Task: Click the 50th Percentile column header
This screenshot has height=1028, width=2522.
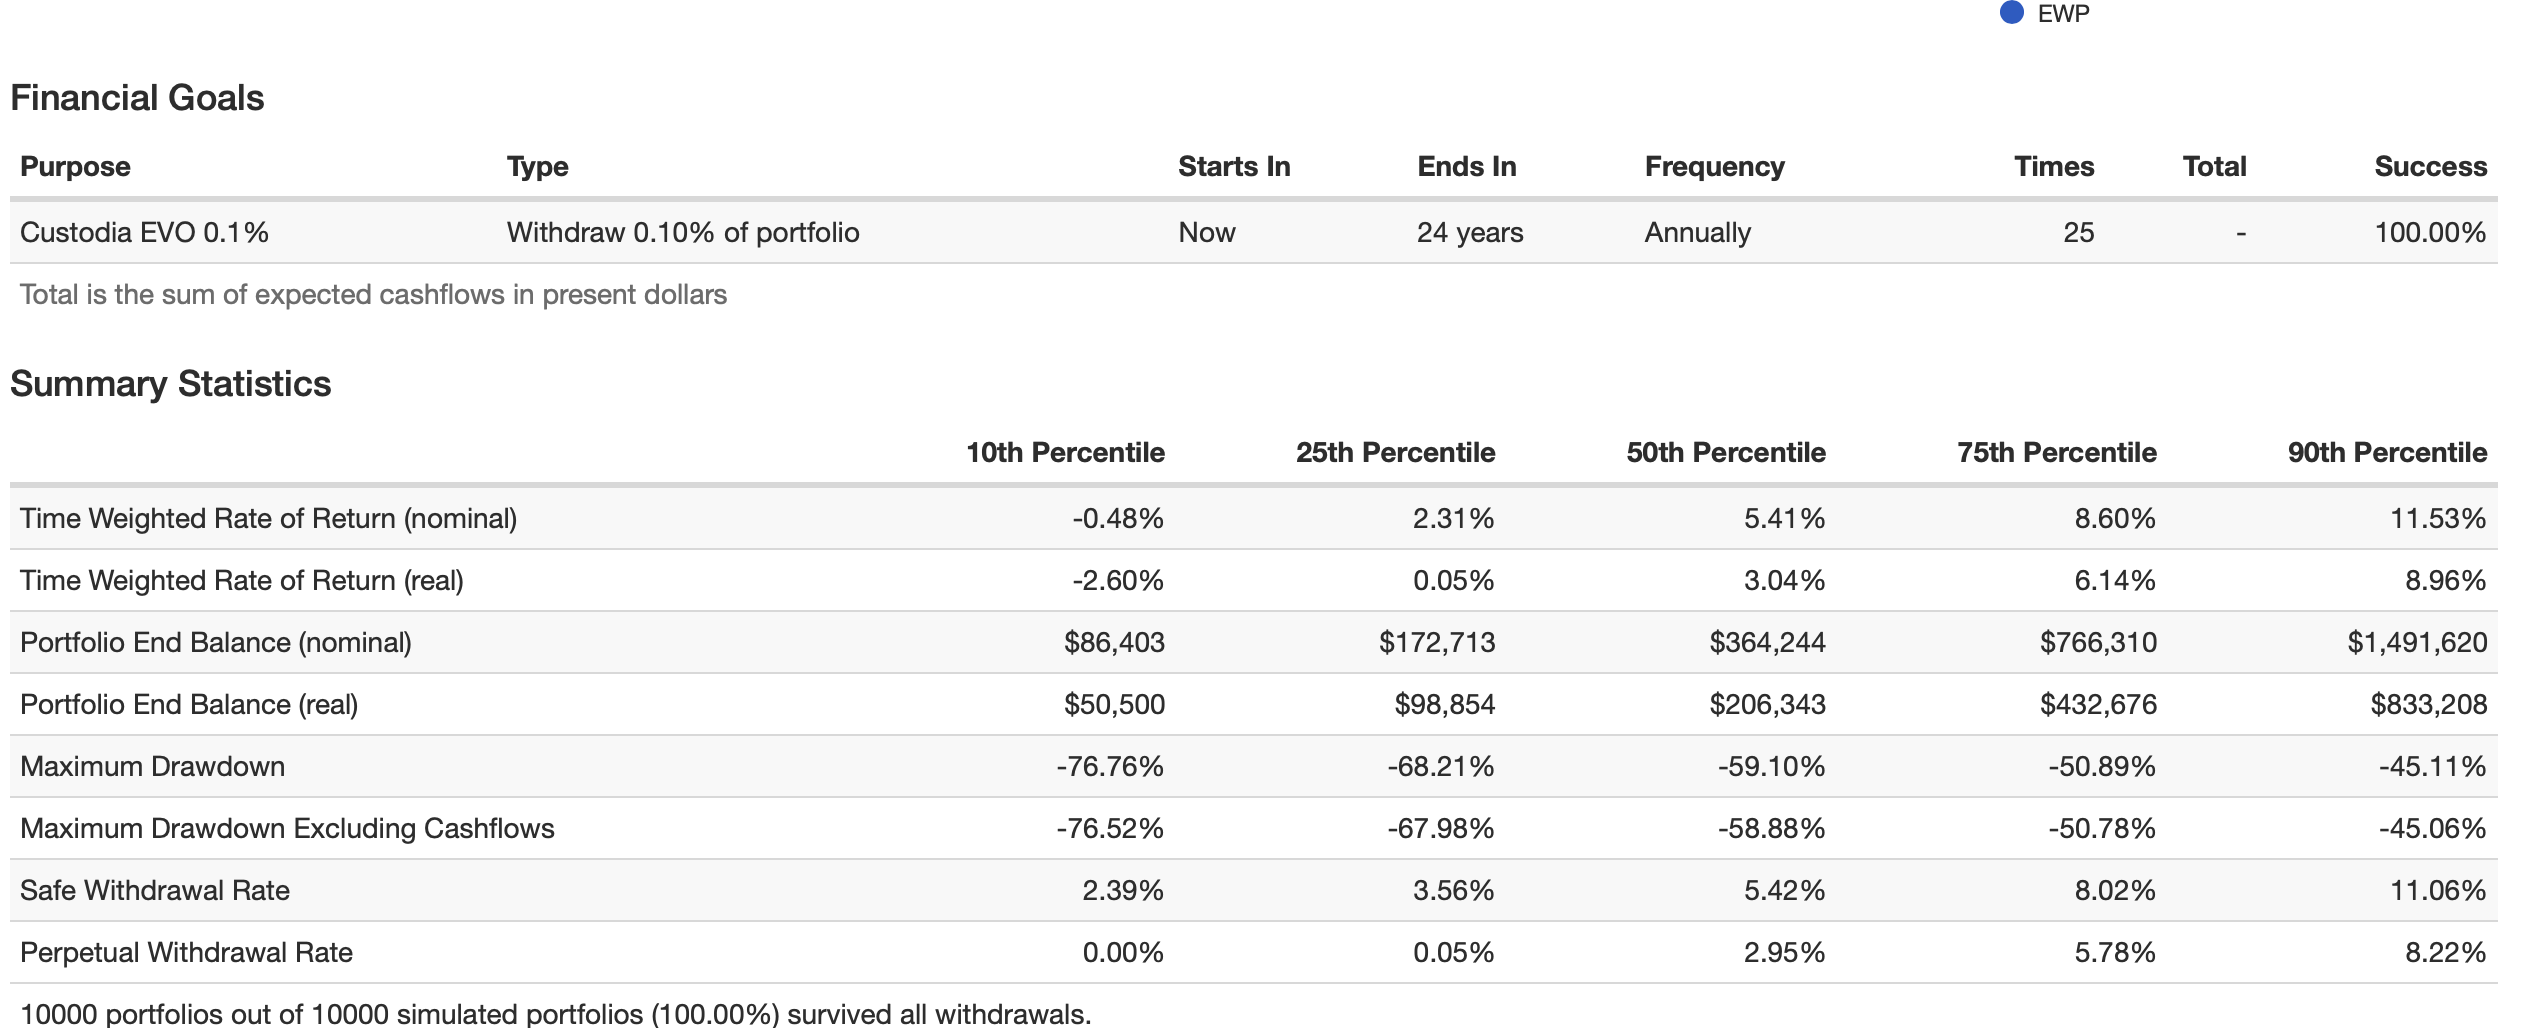Action: click(1726, 453)
